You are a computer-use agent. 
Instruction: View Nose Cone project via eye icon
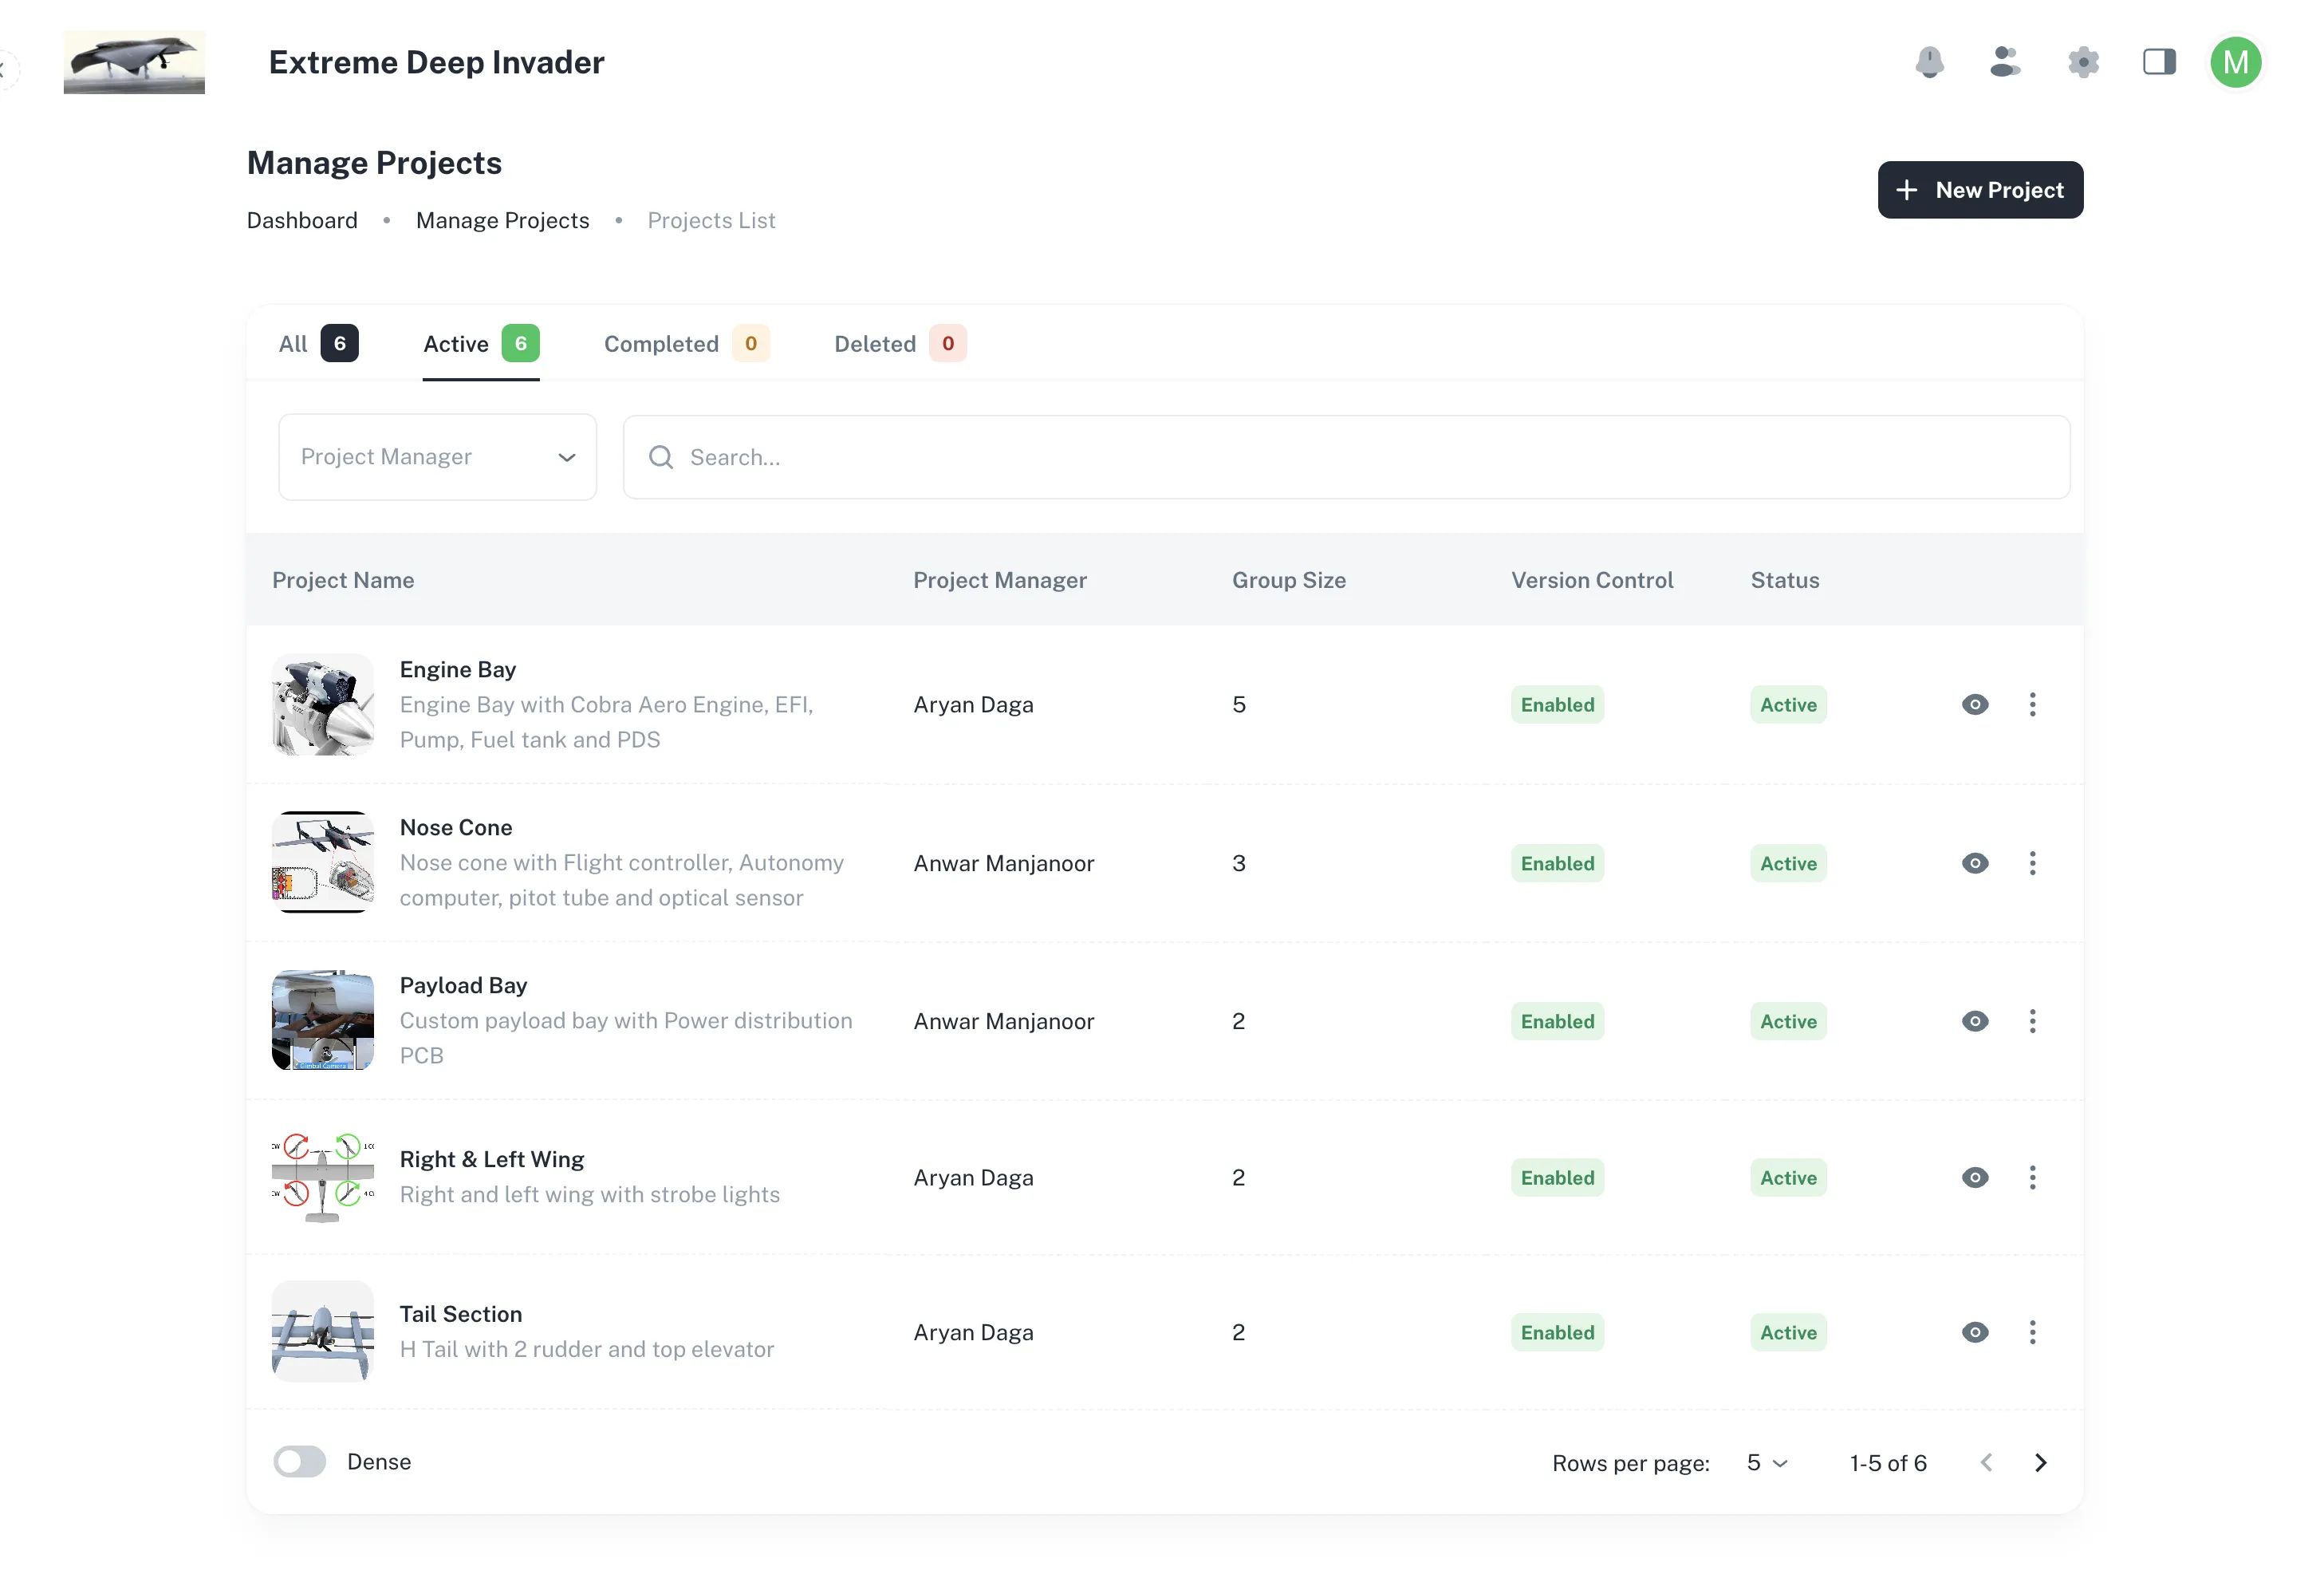point(1974,862)
